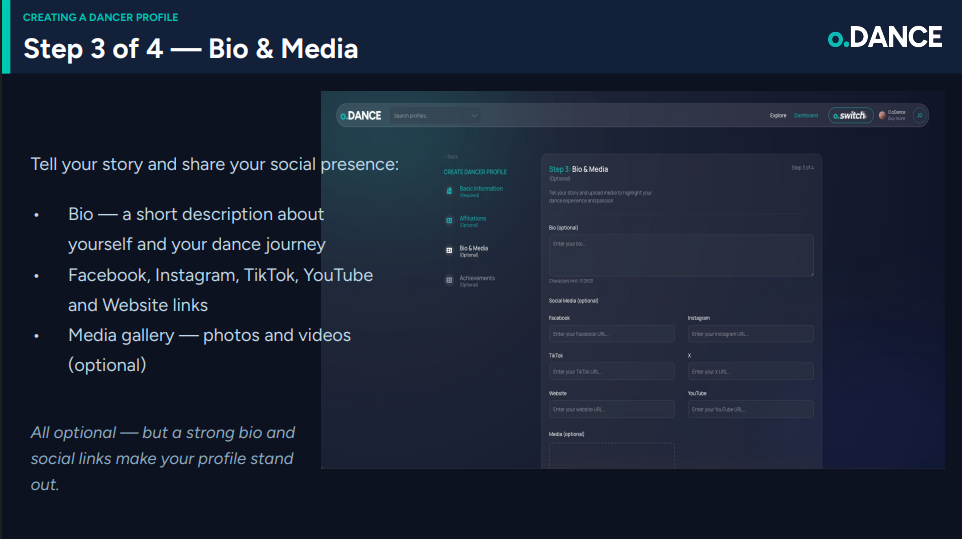Click the X URL input field
Image resolution: width=962 pixels, height=539 pixels.
tap(750, 371)
